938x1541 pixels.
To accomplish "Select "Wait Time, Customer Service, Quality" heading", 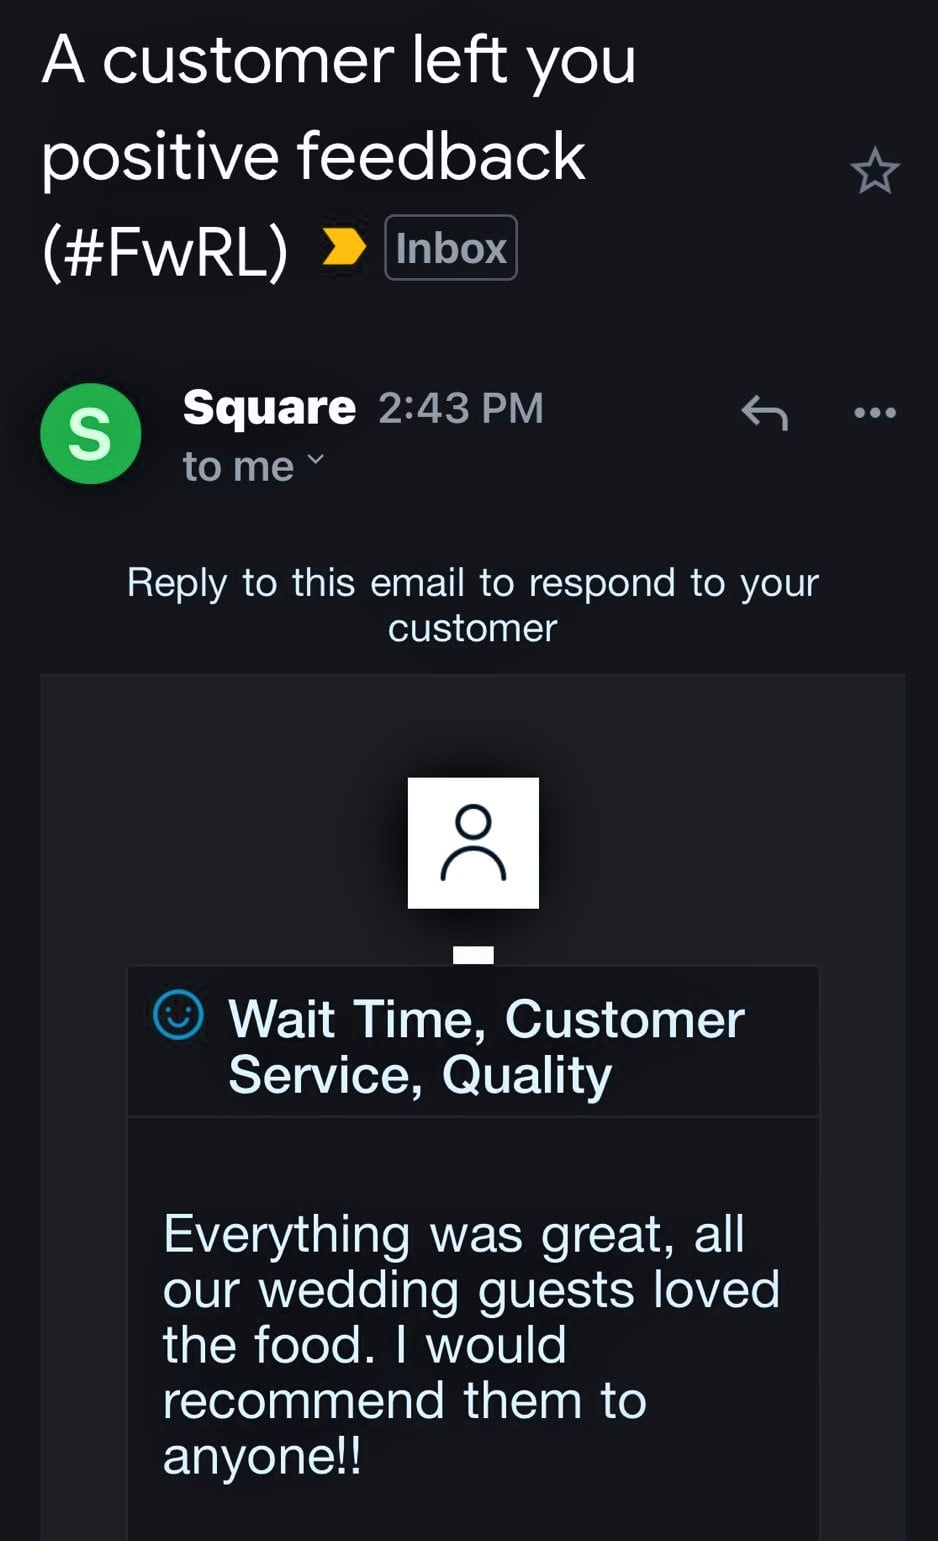I will pyautogui.click(x=486, y=1046).
